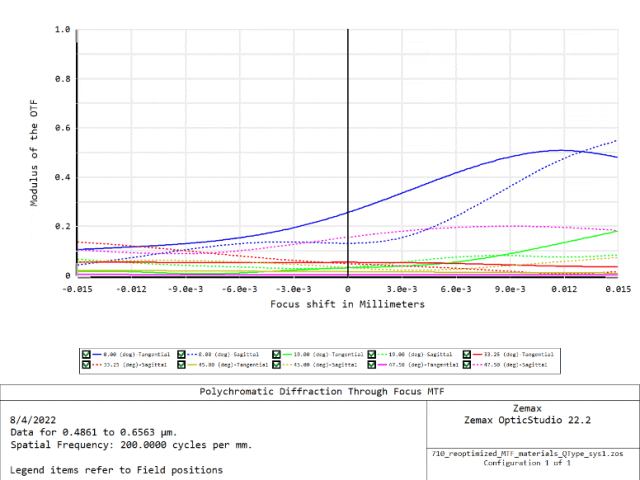The width and height of the screenshot is (640, 480).
Task: Click the 6.0e-3 x-axis tick label
Action: [456, 289]
